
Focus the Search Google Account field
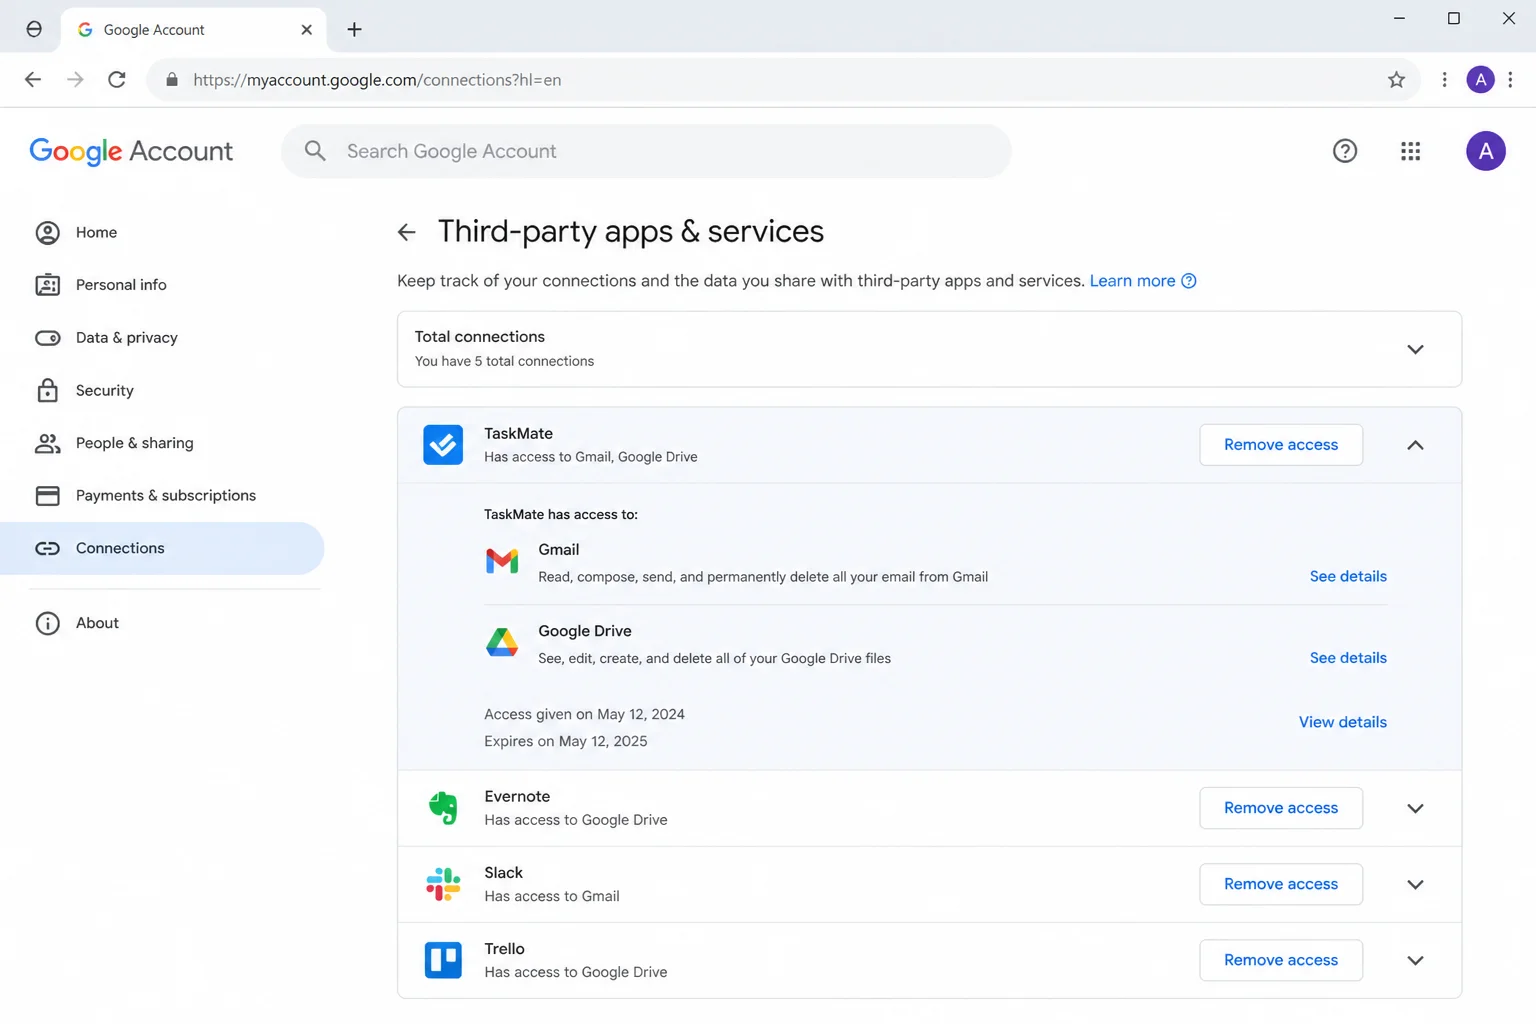click(x=646, y=151)
